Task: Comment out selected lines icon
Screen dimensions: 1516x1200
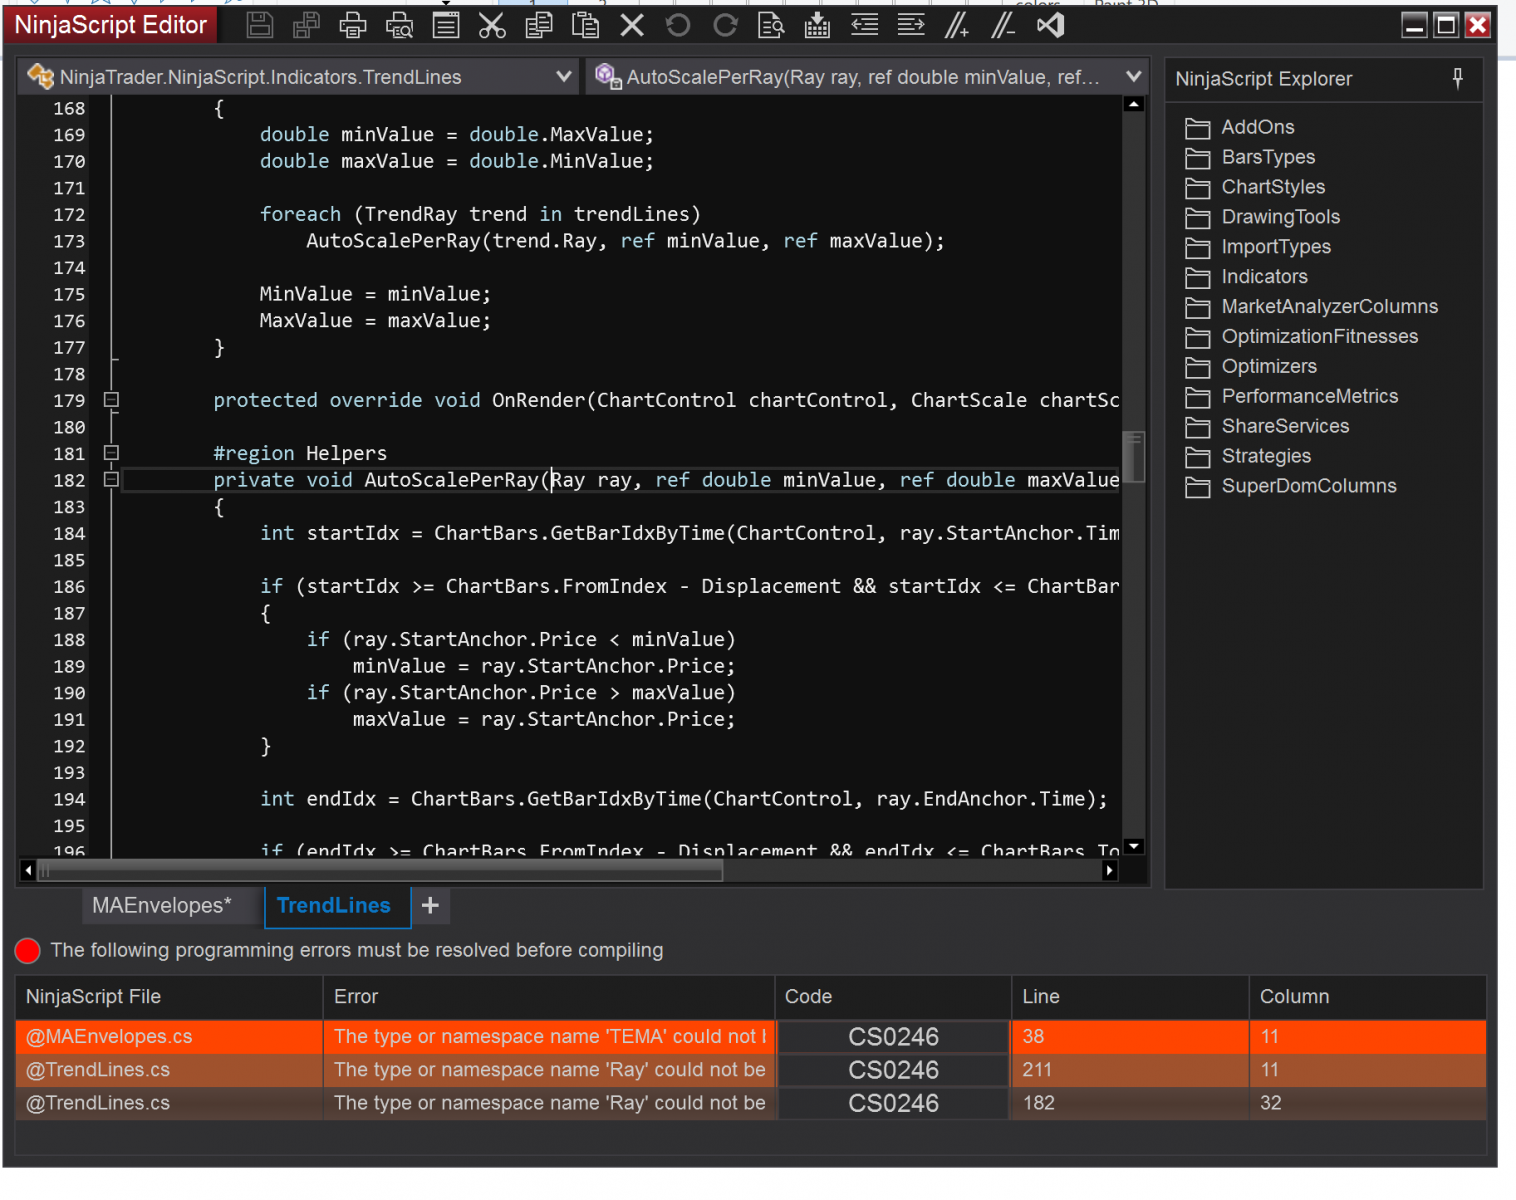Action: 956,26
